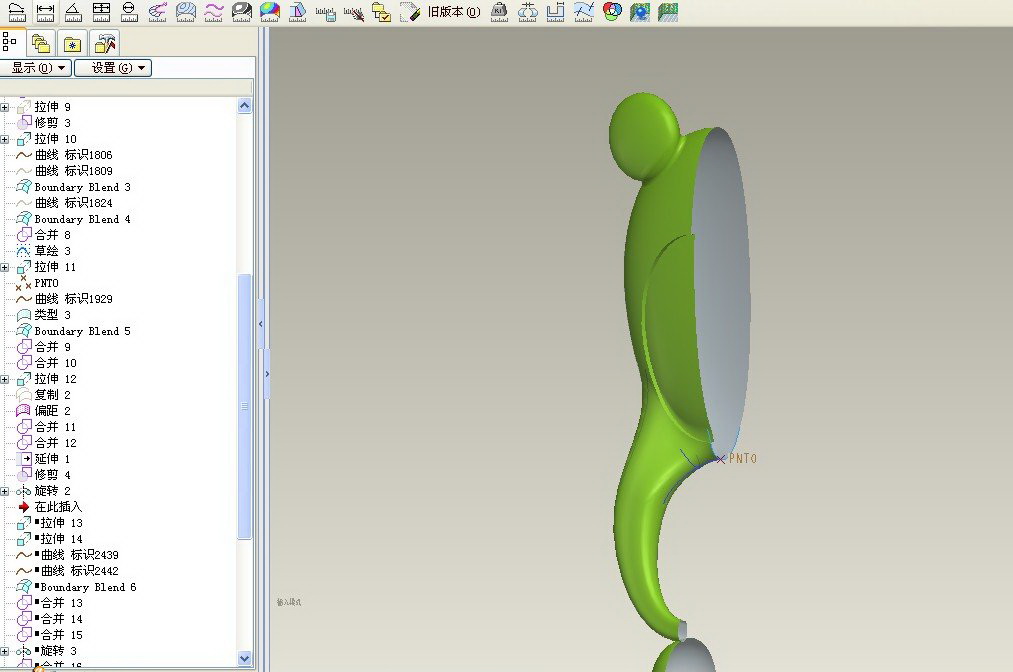This screenshot has width=1013, height=672.
Task: Expand the 拉伸 11 feature node
Action: (5, 267)
